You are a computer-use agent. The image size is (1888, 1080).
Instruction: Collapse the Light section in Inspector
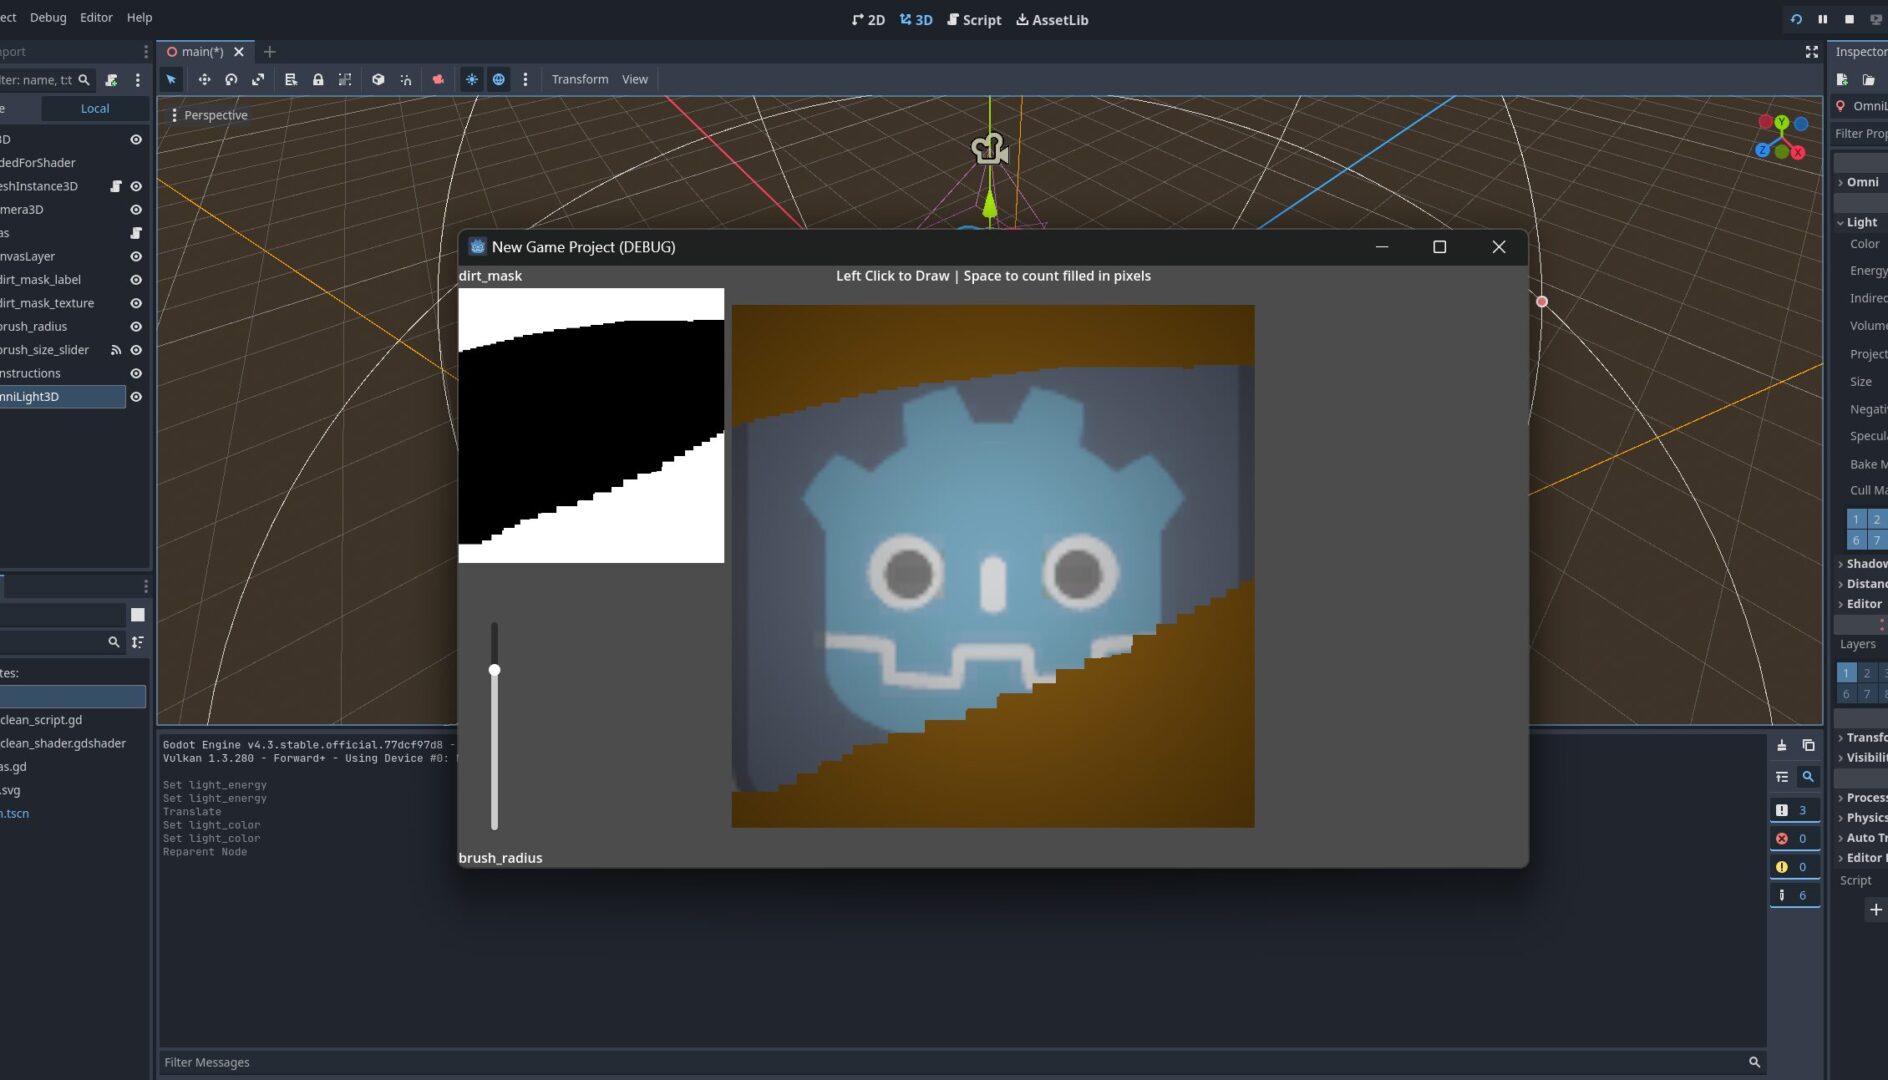coord(1861,222)
